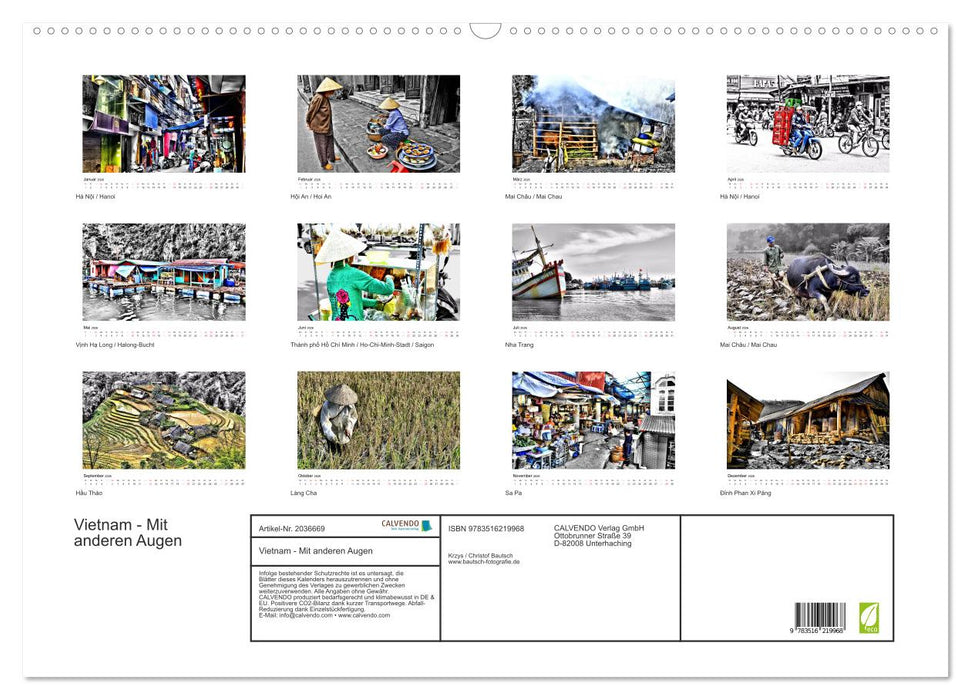Select the Hoi An street vendors photo
This screenshot has height=700, width=971.
(x=378, y=124)
